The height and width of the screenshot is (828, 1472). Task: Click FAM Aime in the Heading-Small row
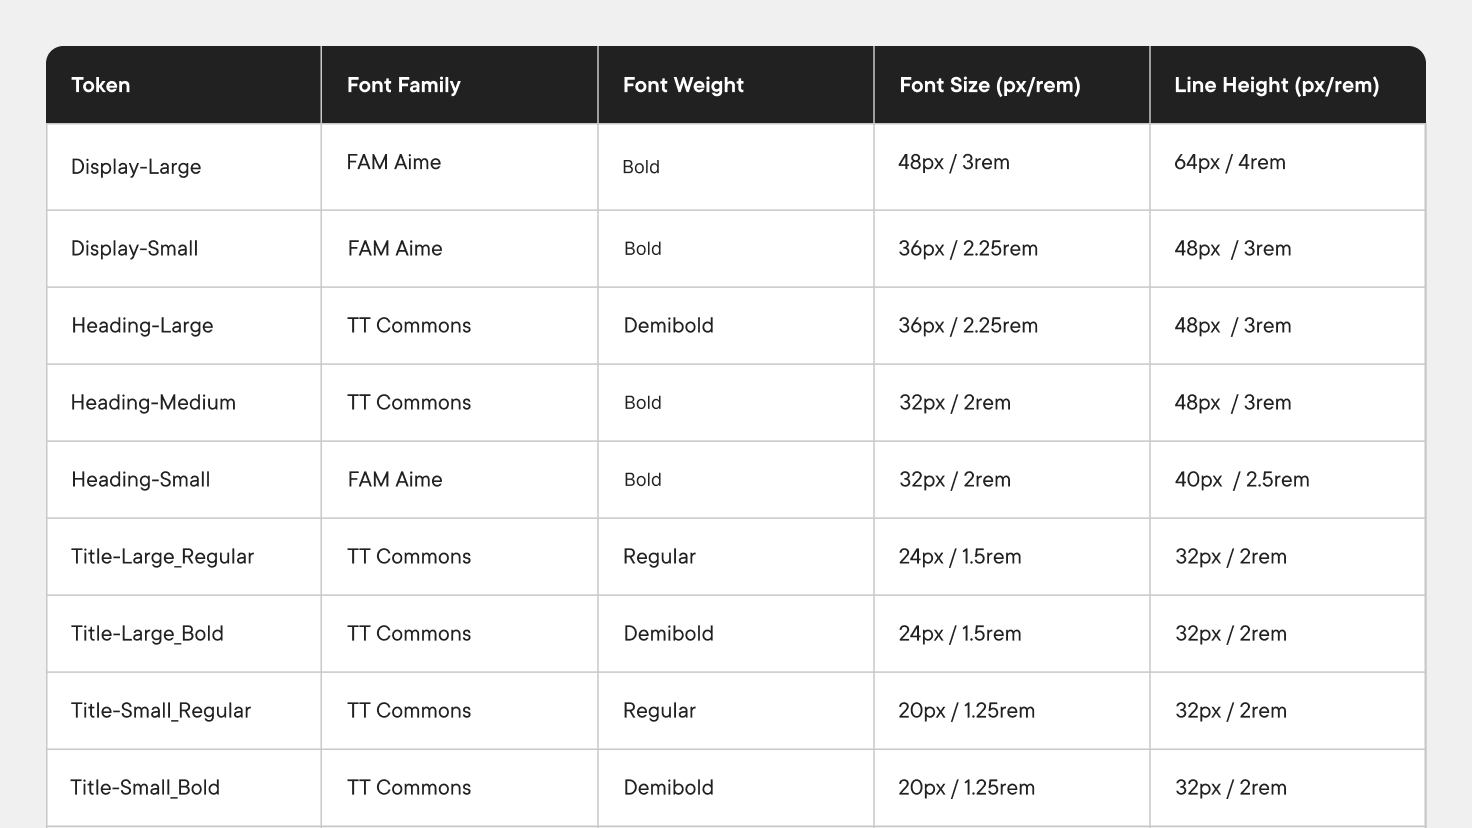395,480
